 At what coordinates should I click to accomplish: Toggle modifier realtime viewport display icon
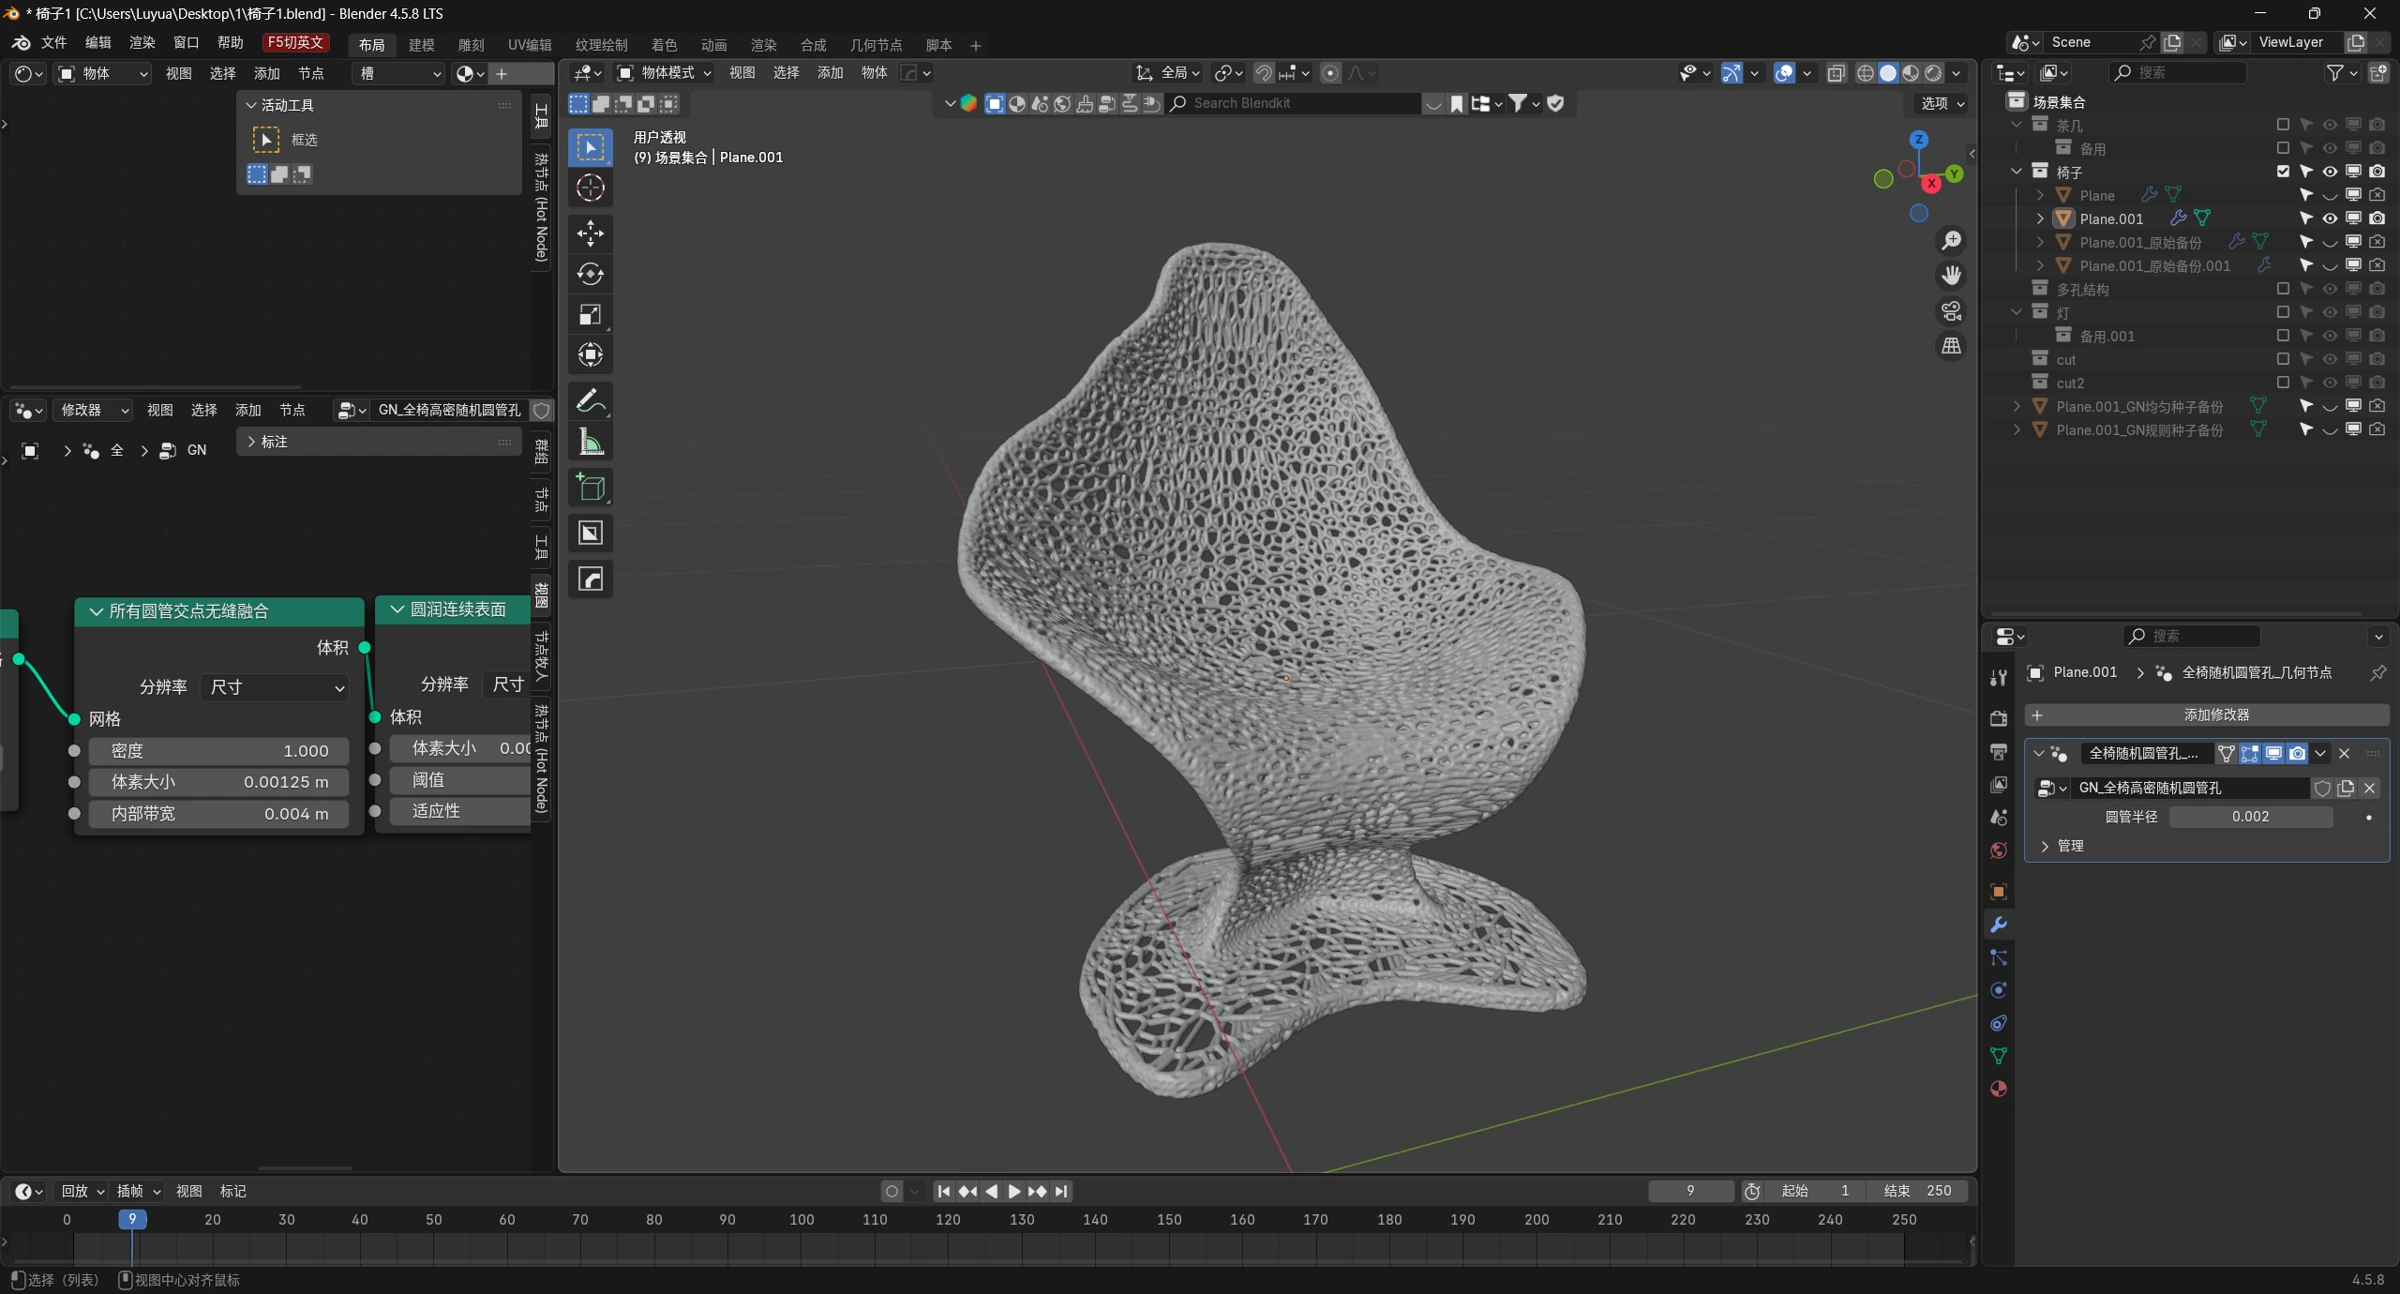click(x=2273, y=753)
